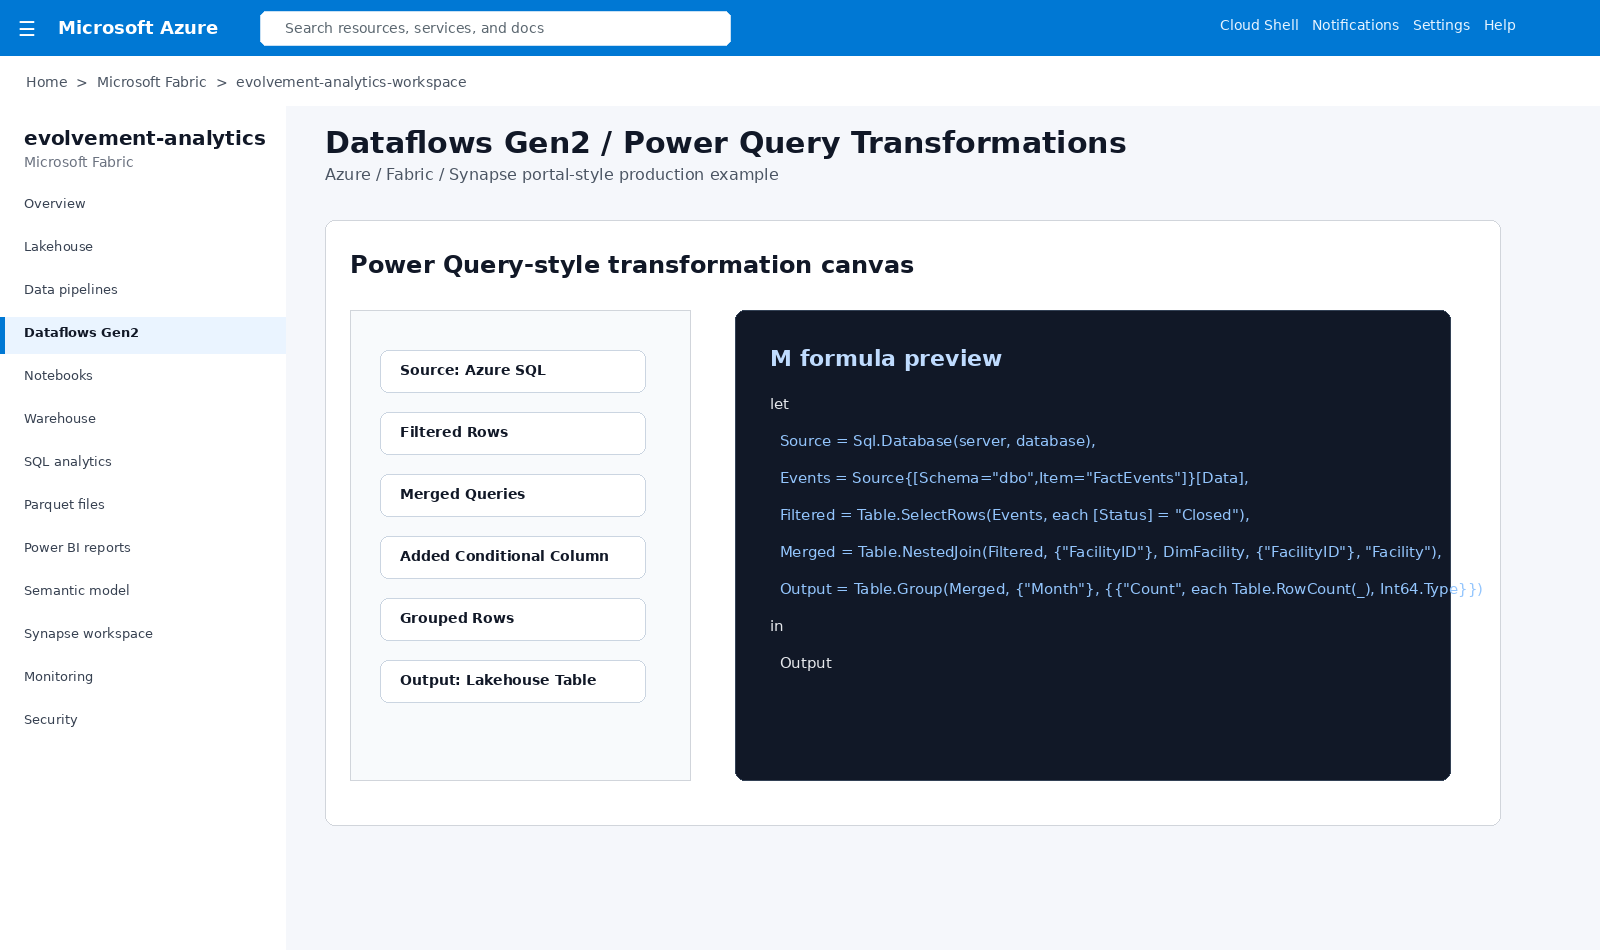Select Overview in the sidebar

[143, 204]
